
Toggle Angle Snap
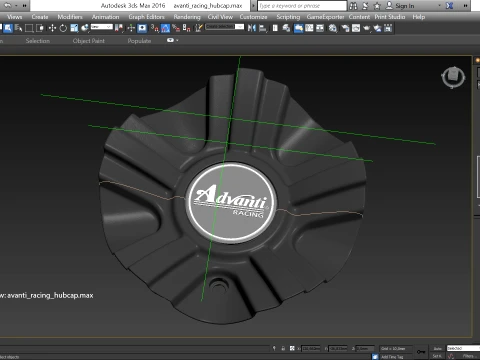coord(165,28)
